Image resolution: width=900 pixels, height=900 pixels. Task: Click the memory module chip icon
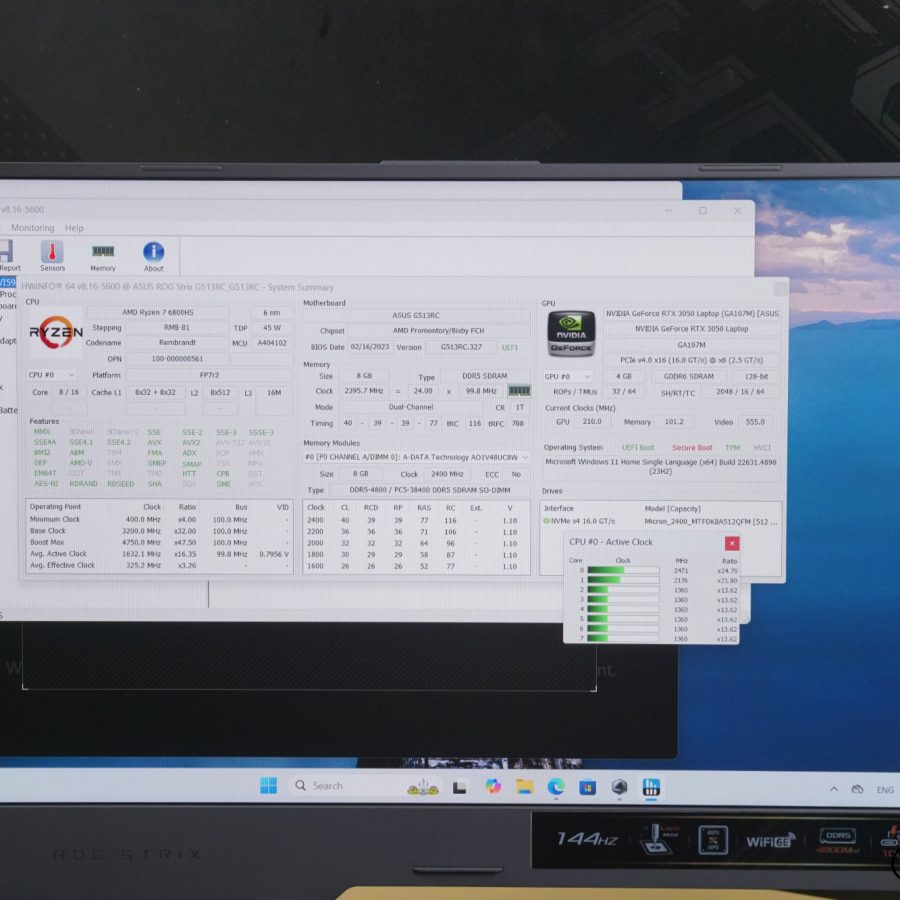coord(519,391)
